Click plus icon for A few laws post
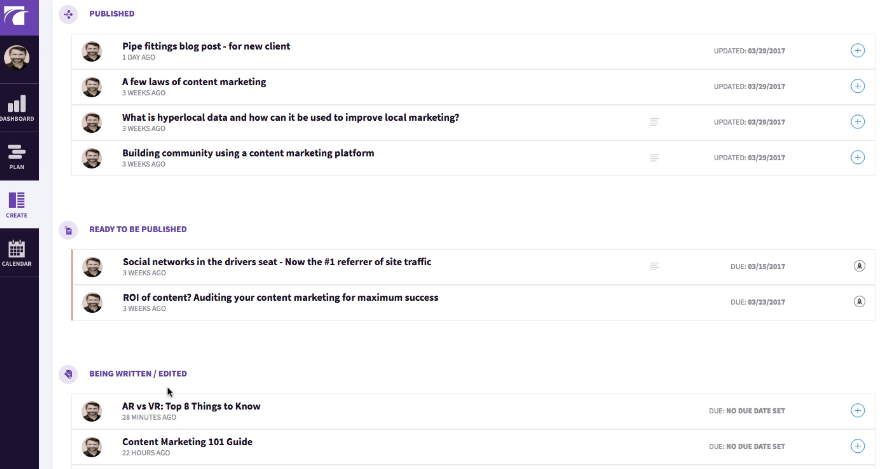Viewport: 887px width, 469px height. click(x=857, y=86)
